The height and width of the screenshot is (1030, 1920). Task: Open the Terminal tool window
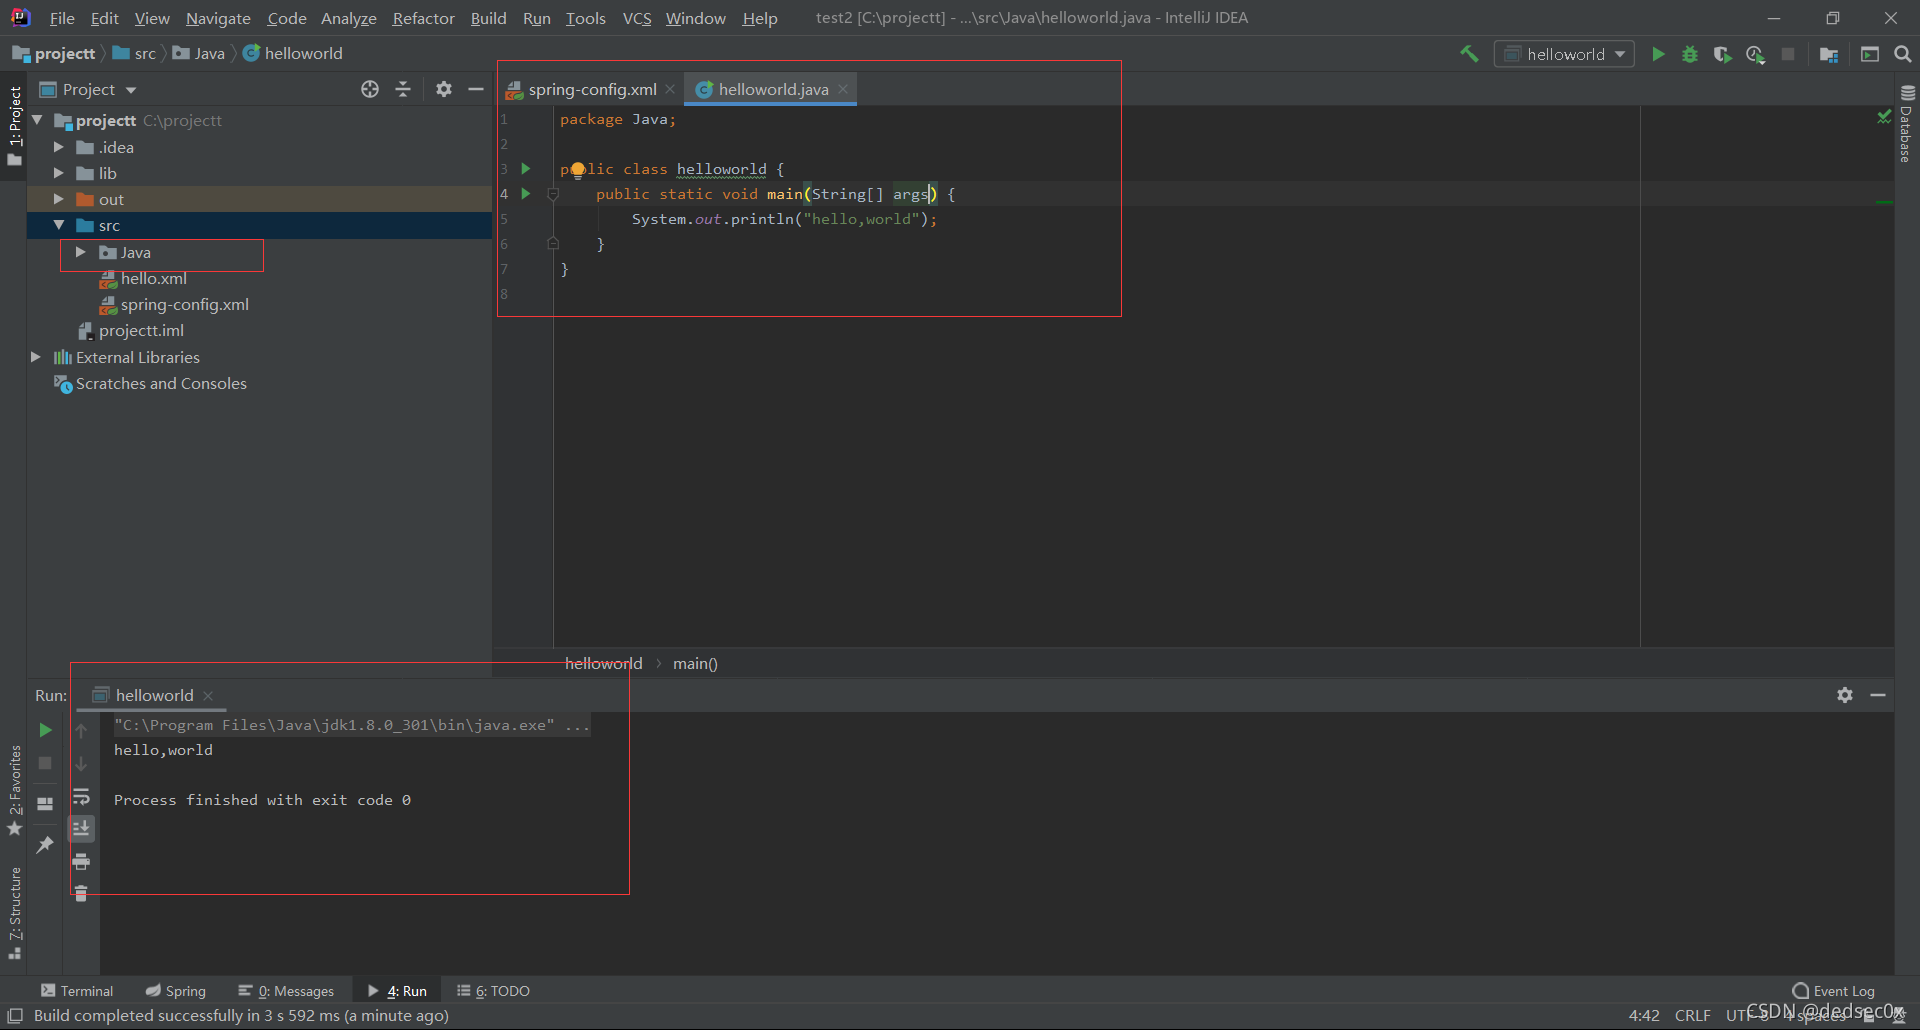point(77,991)
